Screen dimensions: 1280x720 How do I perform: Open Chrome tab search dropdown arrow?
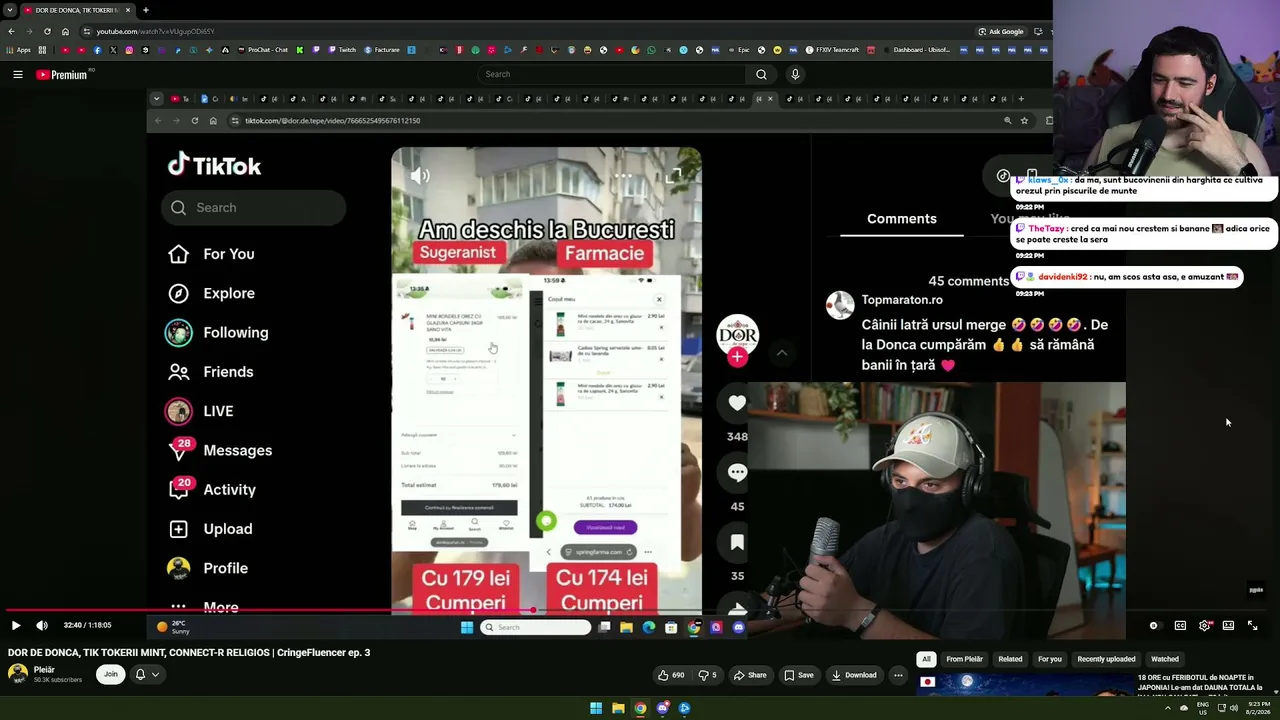coord(10,10)
